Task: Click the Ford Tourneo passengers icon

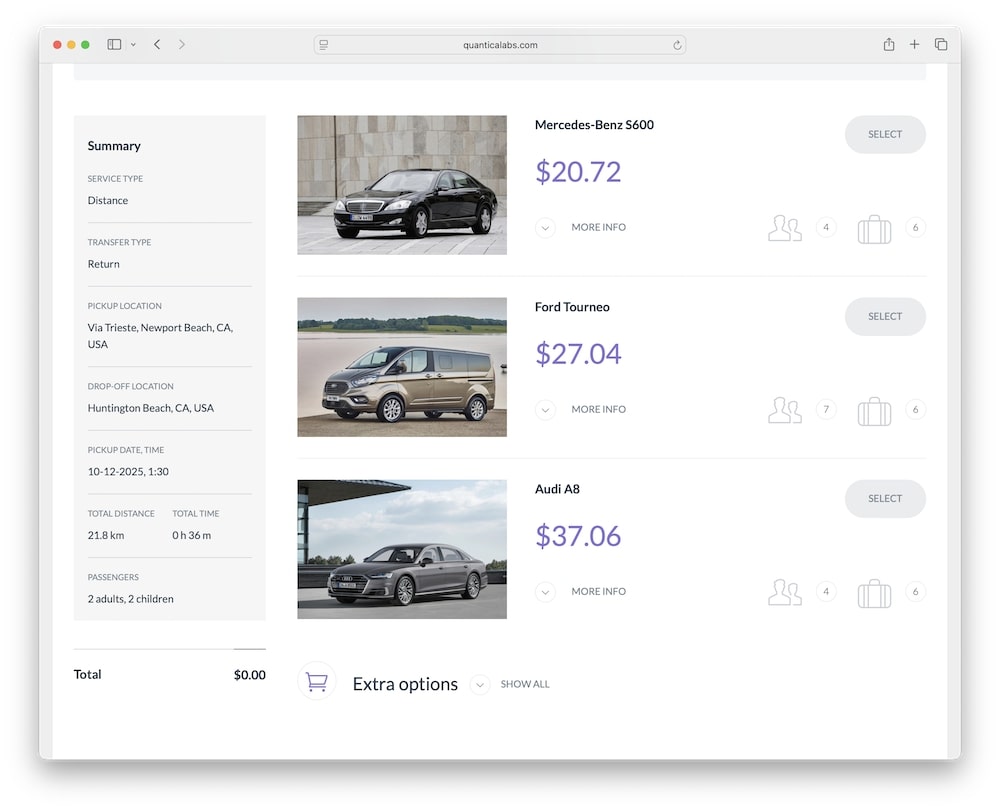Action: coord(784,411)
